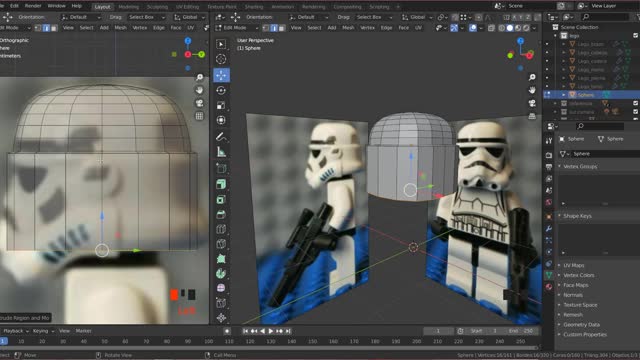Select the Inset Faces tool

[221, 200]
